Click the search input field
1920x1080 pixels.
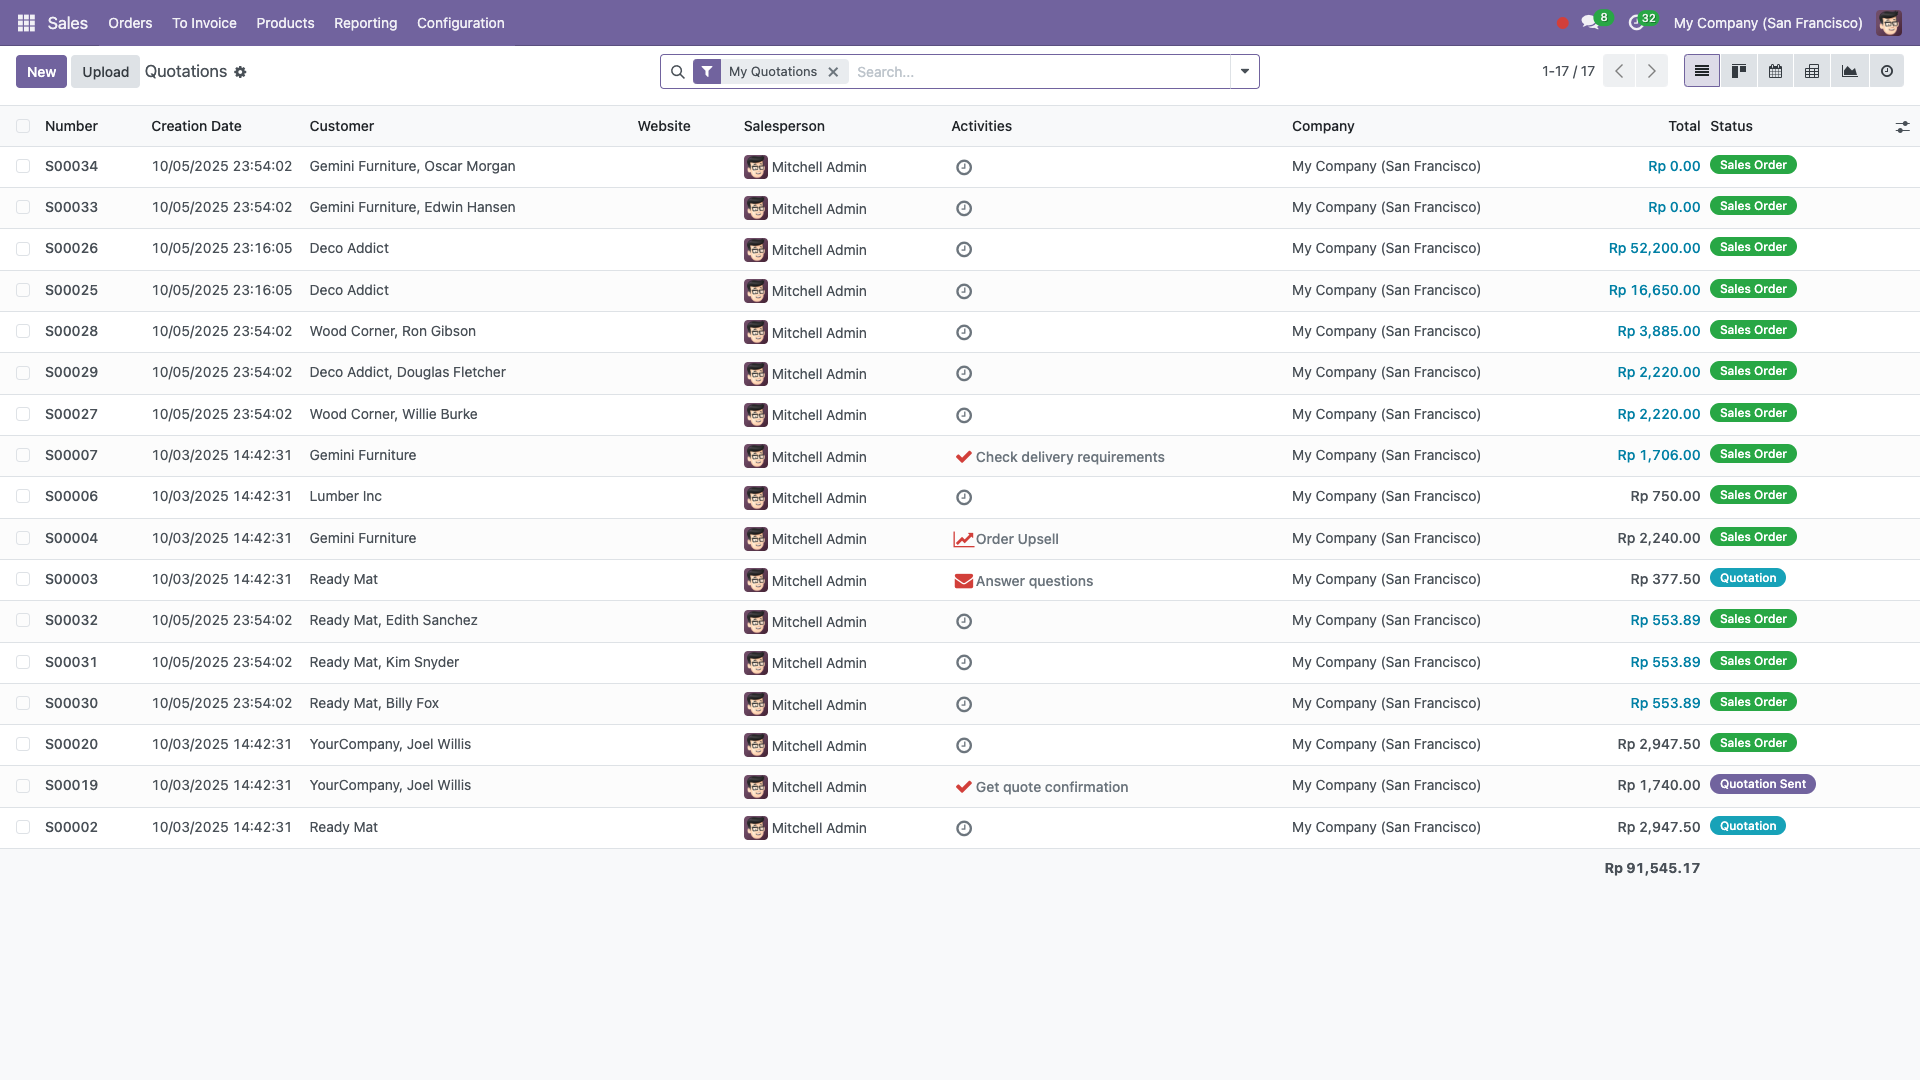tap(1040, 72)
